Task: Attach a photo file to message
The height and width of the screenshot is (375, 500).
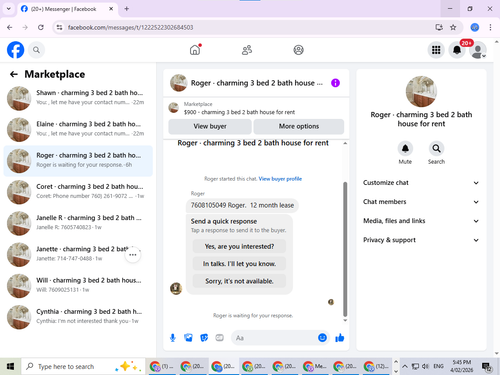Action: [188, 338]
